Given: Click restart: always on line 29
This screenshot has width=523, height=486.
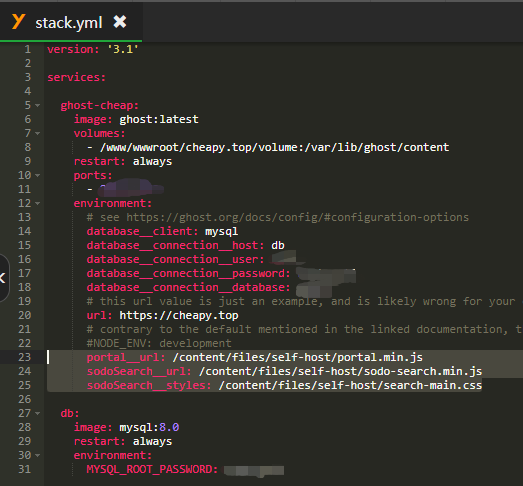Looking at the screenshot, I should [123, 441].
